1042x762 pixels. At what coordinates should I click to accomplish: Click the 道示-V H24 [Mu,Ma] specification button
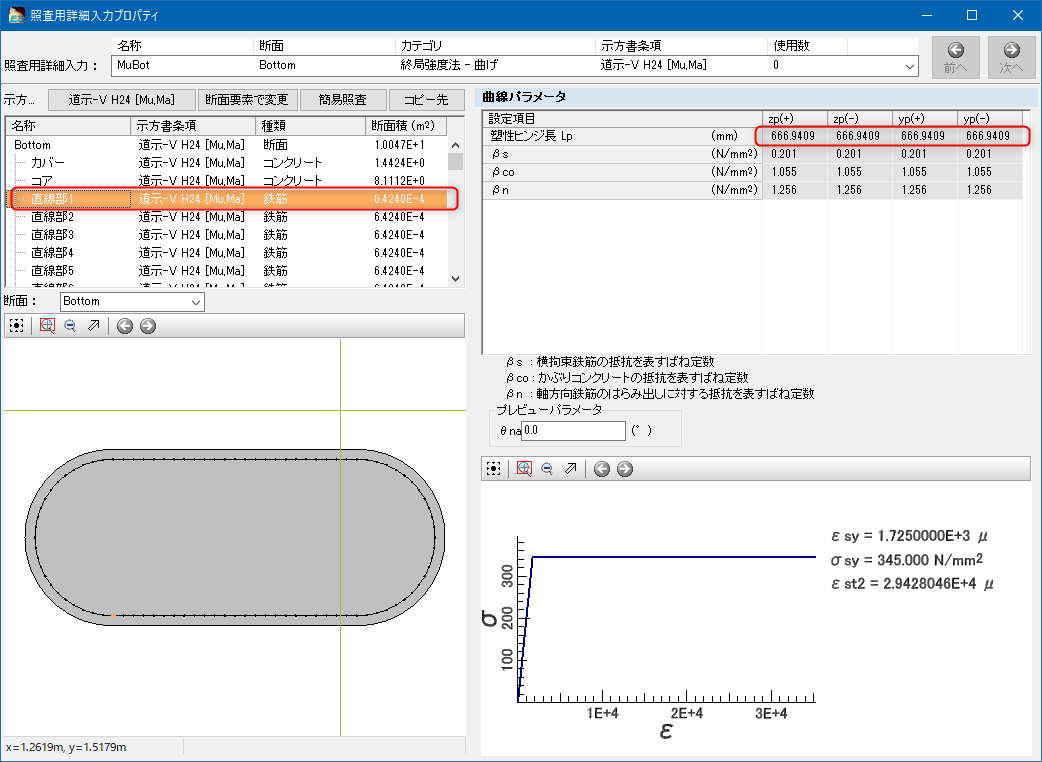pos(121,100)
